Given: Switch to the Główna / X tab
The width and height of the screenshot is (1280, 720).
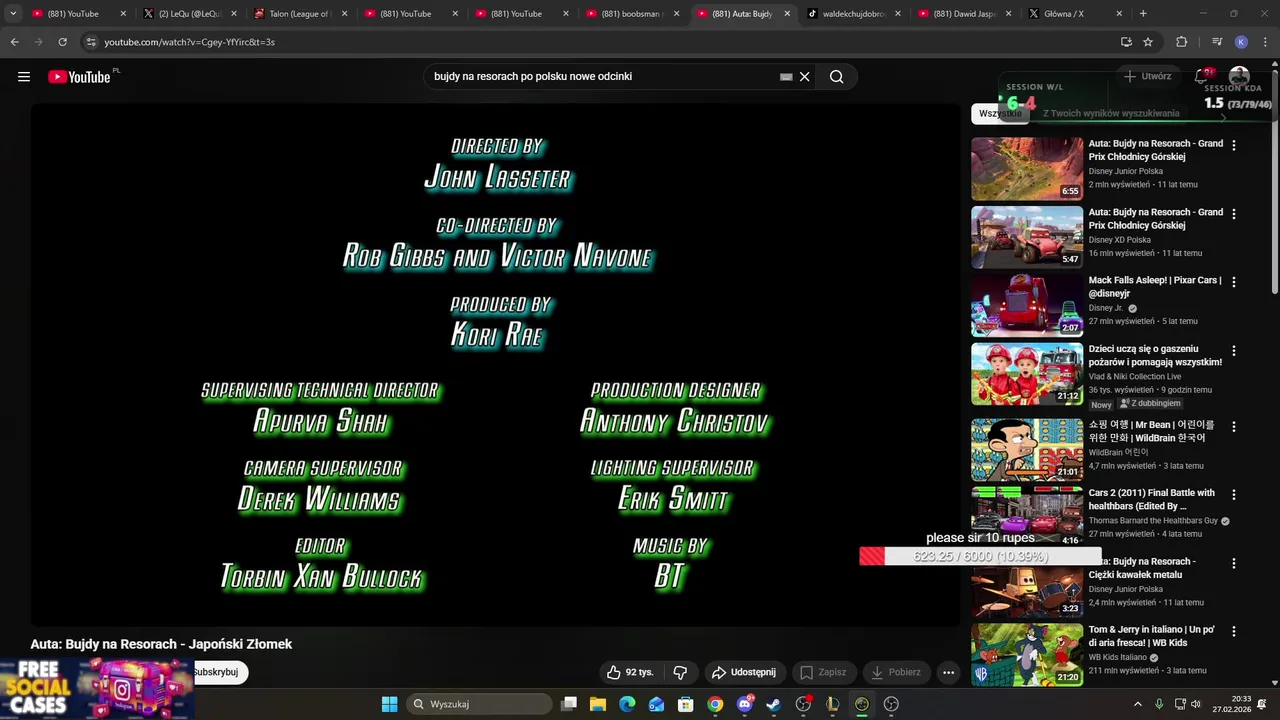Looking at the screenshot, I should click(x=1076, y=14).
